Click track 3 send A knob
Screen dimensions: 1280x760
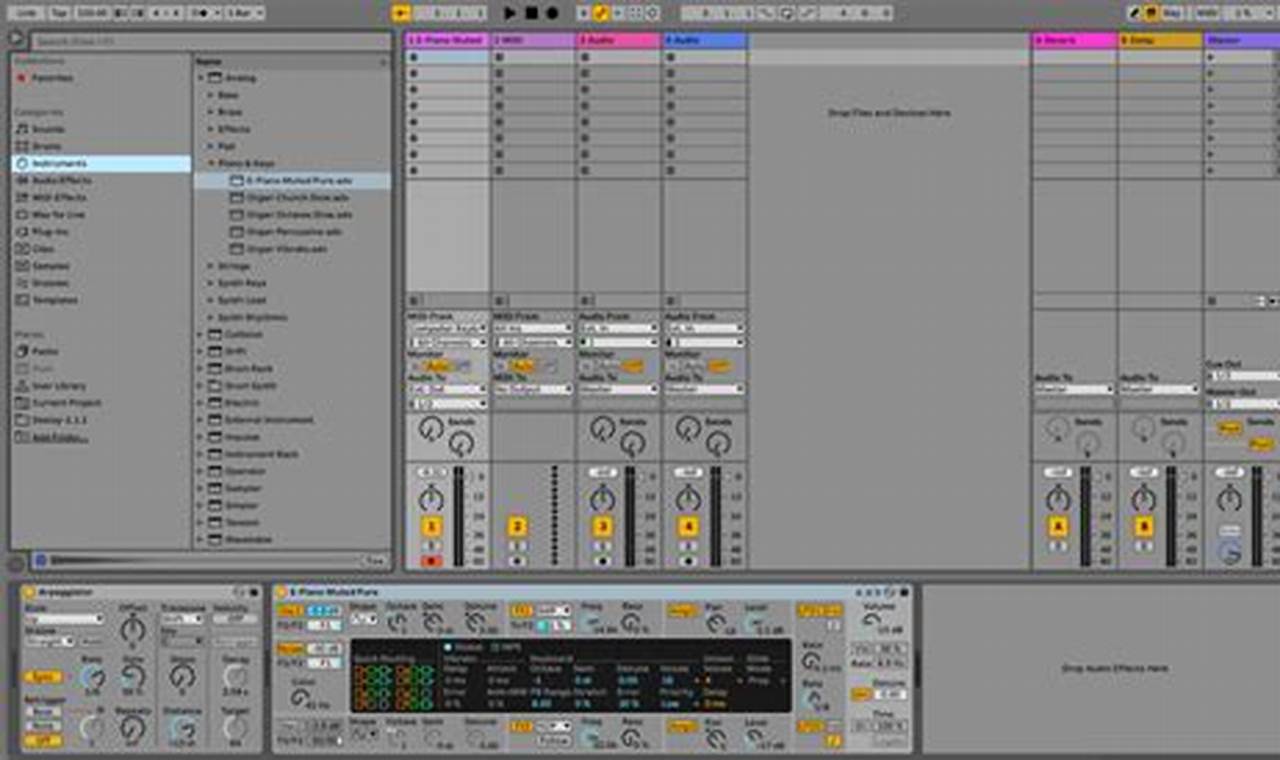point(601,429)
